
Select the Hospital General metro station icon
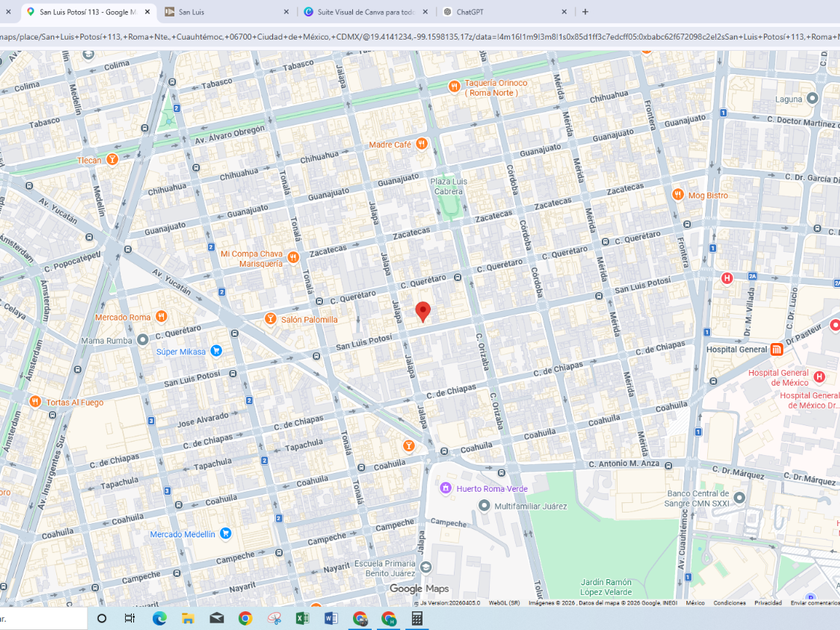[x=776, y=350]
